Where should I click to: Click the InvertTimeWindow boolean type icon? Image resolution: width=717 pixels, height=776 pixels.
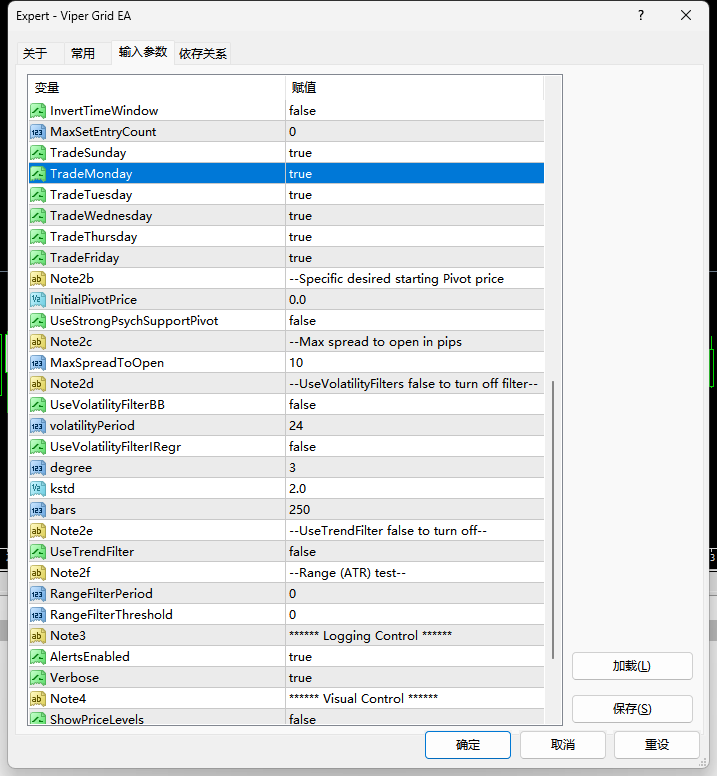(x=38, y=110)
